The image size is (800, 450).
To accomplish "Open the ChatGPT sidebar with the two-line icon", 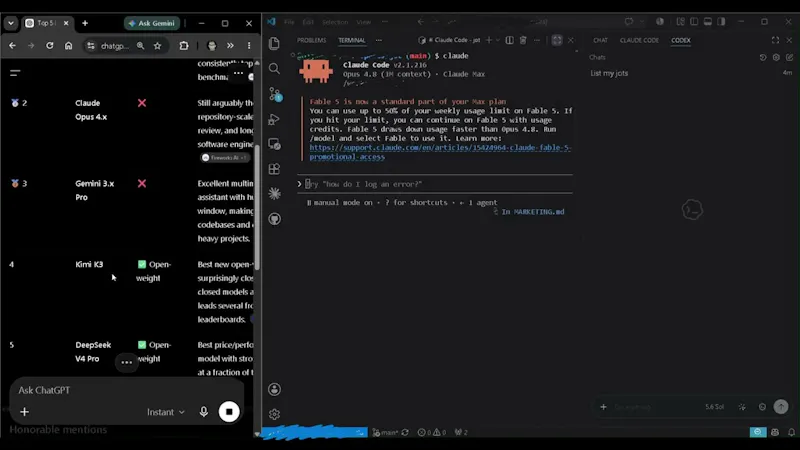I will point(15,73).
